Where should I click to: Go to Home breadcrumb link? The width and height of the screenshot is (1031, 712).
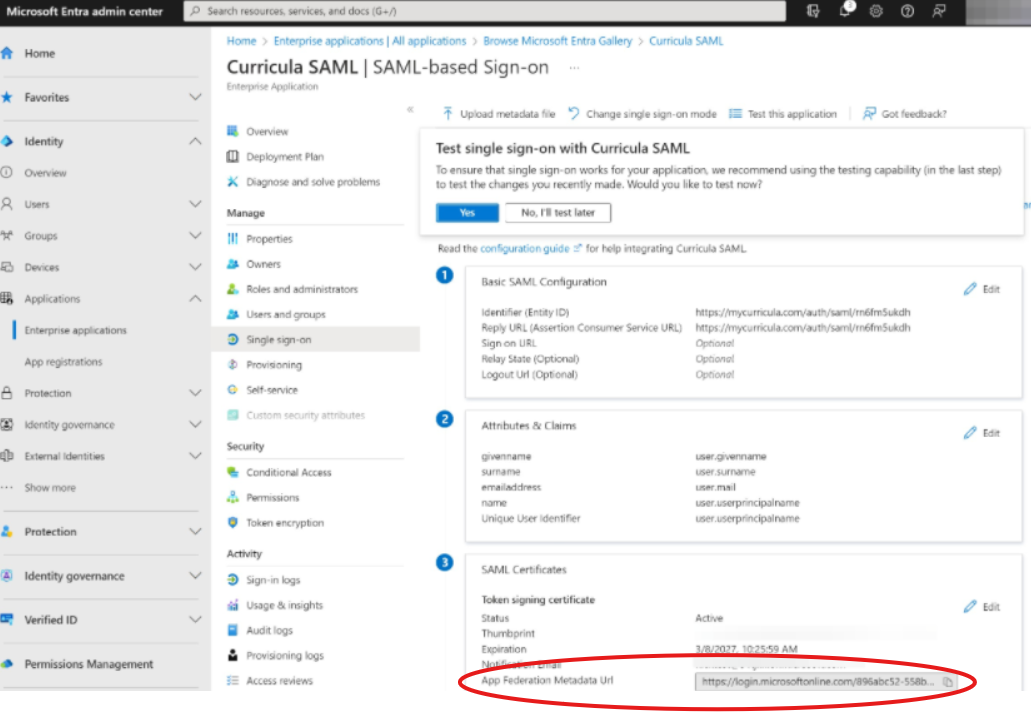coord(241,41)
